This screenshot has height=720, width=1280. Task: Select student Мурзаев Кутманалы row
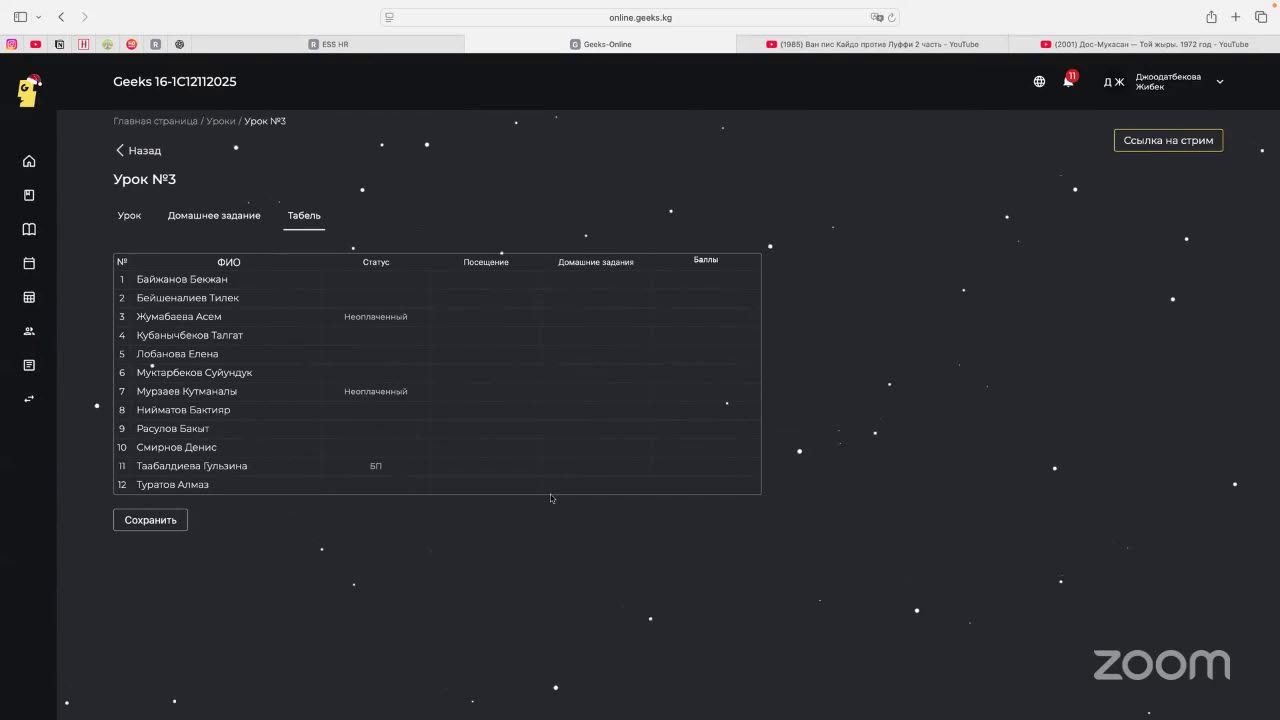[x=437, y=391]
